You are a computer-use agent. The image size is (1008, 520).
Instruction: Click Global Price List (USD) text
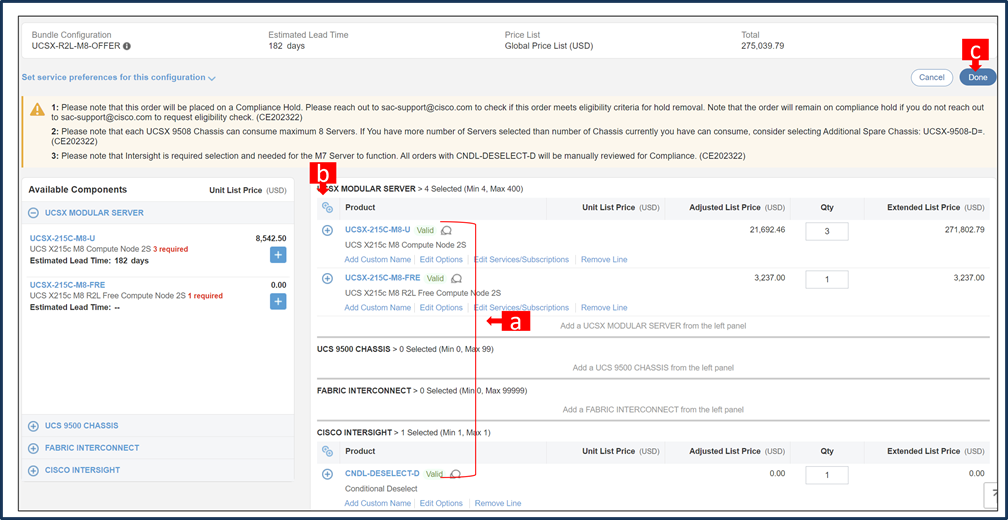[548, 46]
